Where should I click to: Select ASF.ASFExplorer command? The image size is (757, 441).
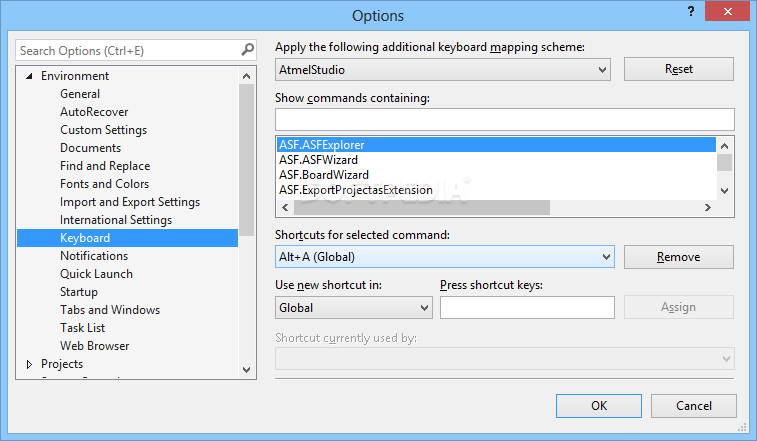pos(497,144)
